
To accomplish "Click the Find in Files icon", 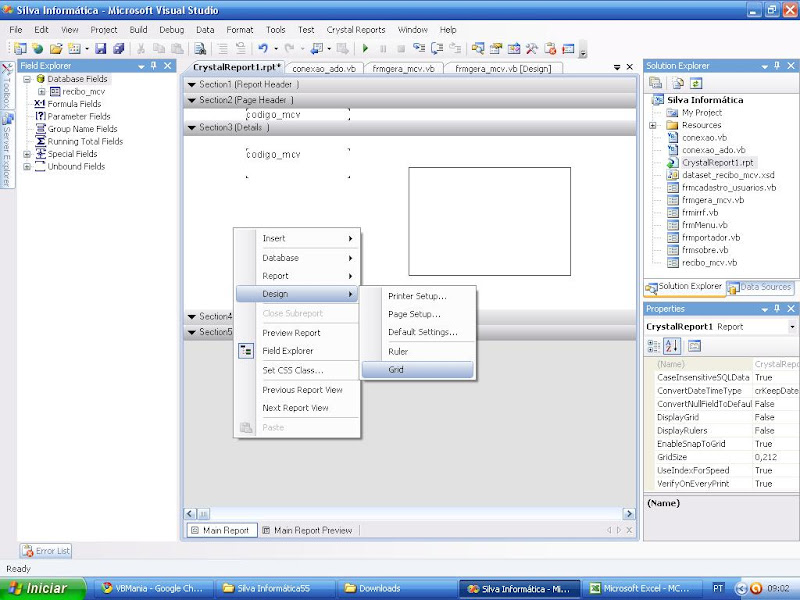I will click(x=200, y=48).
